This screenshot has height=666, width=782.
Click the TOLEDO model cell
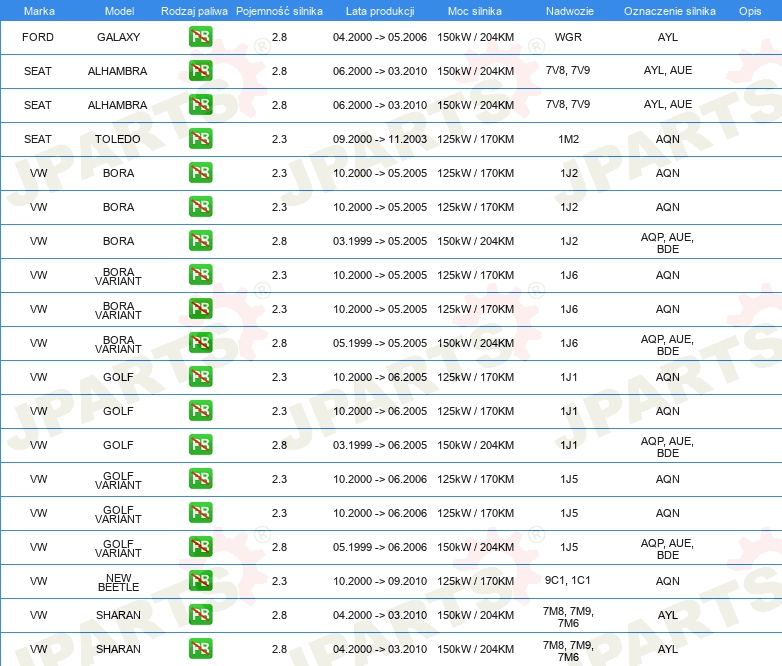click(x=118, y=139)
